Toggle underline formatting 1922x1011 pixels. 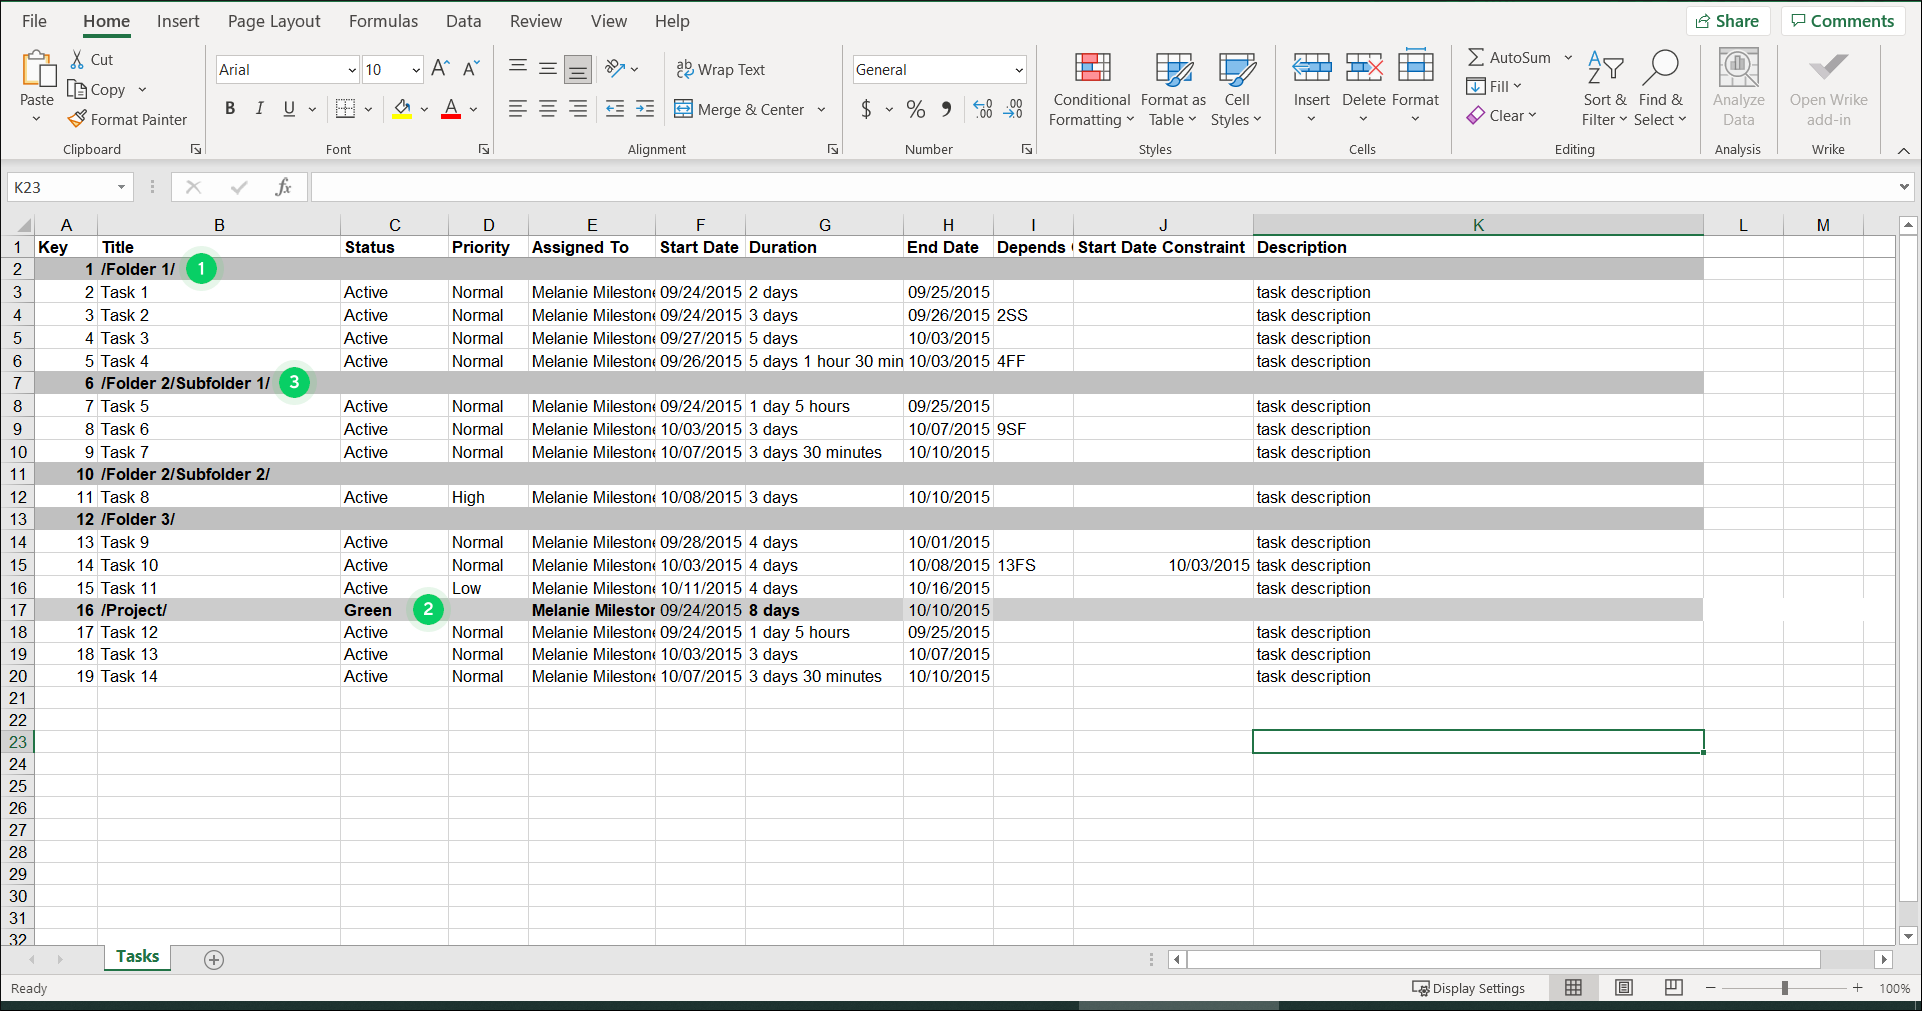pyautogui.click(x=288, y=108)
